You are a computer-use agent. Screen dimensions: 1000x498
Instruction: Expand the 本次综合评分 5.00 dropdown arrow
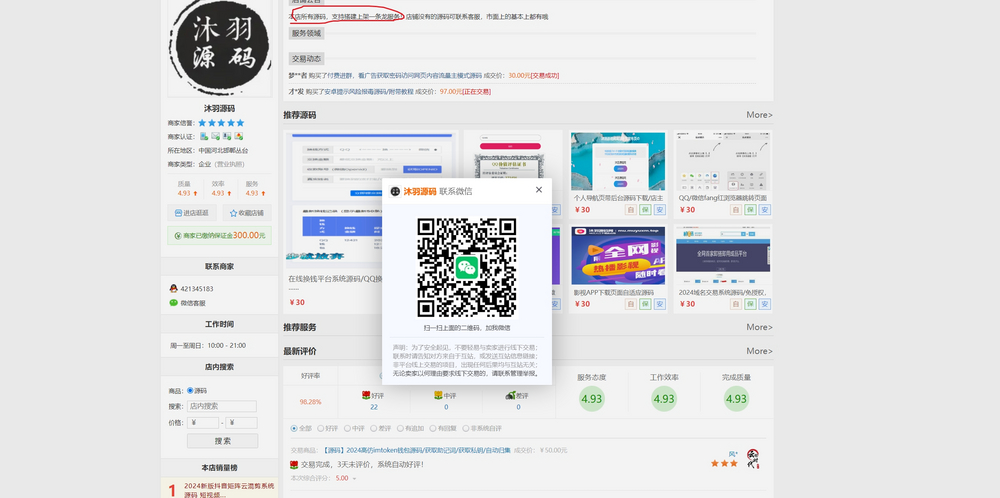click(356, 478)
